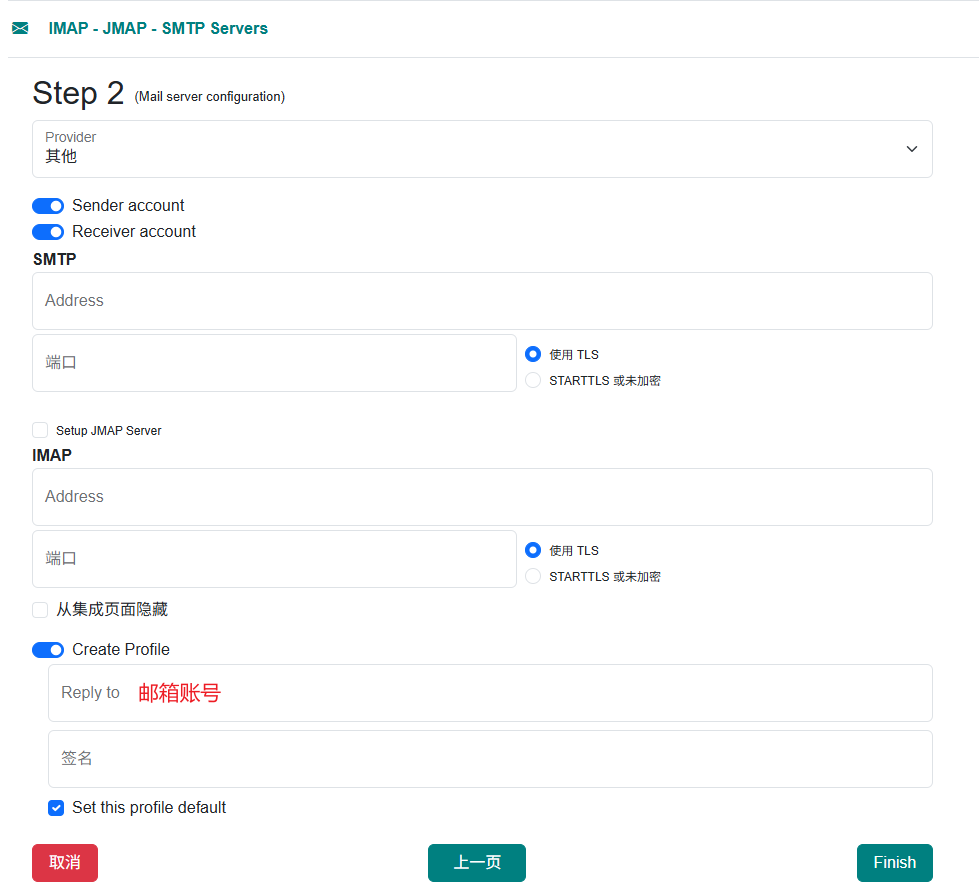Select STARTTLS 或未加密 for SMTP

(x=532, y=380)
